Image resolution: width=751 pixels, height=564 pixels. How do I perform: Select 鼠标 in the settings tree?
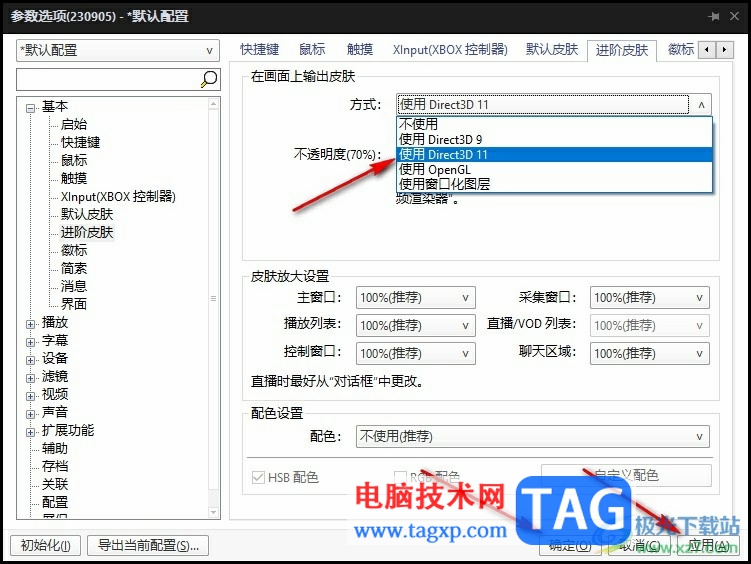(x=74, y=160)
